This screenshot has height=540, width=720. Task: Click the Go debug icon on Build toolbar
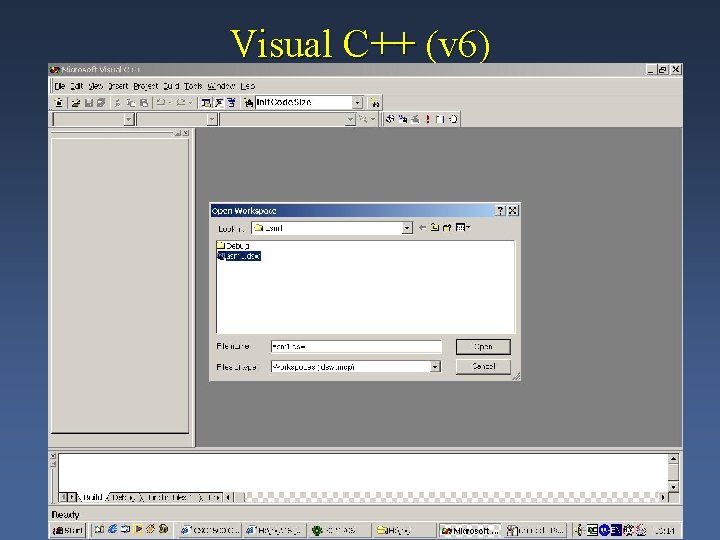[440, 119]
